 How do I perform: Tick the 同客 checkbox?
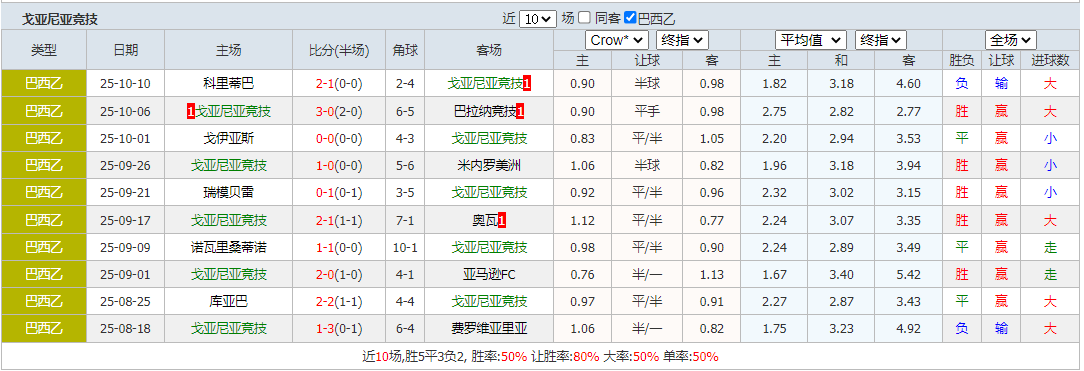(x=584, y=18)
